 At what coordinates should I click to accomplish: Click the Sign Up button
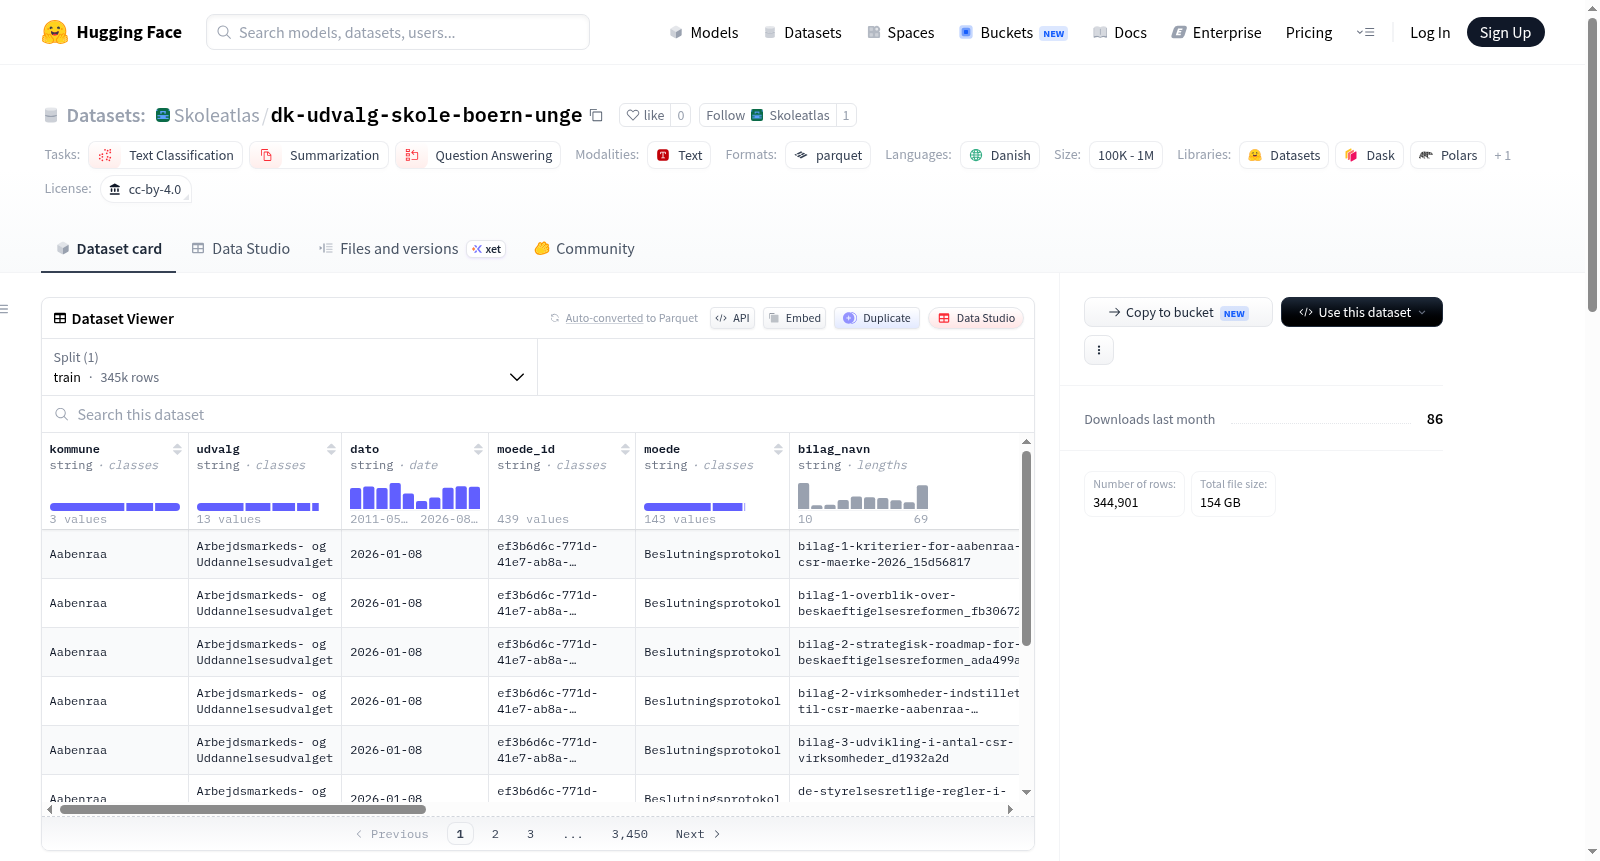(x=1505, y=32)
